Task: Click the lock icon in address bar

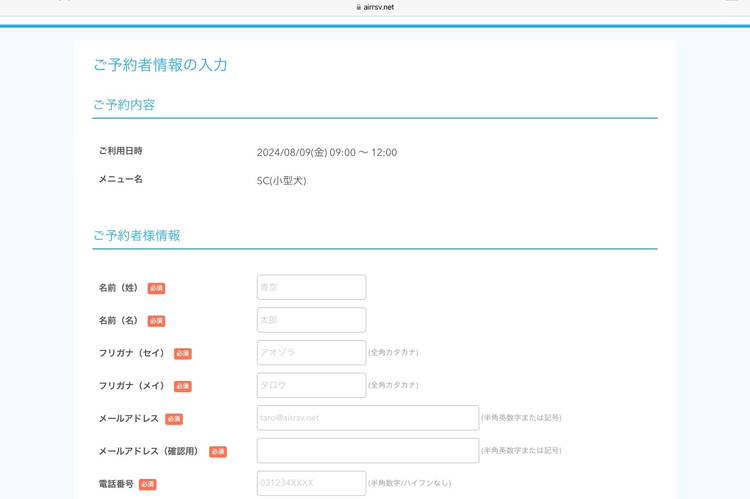Action: (x=358, y=6)
